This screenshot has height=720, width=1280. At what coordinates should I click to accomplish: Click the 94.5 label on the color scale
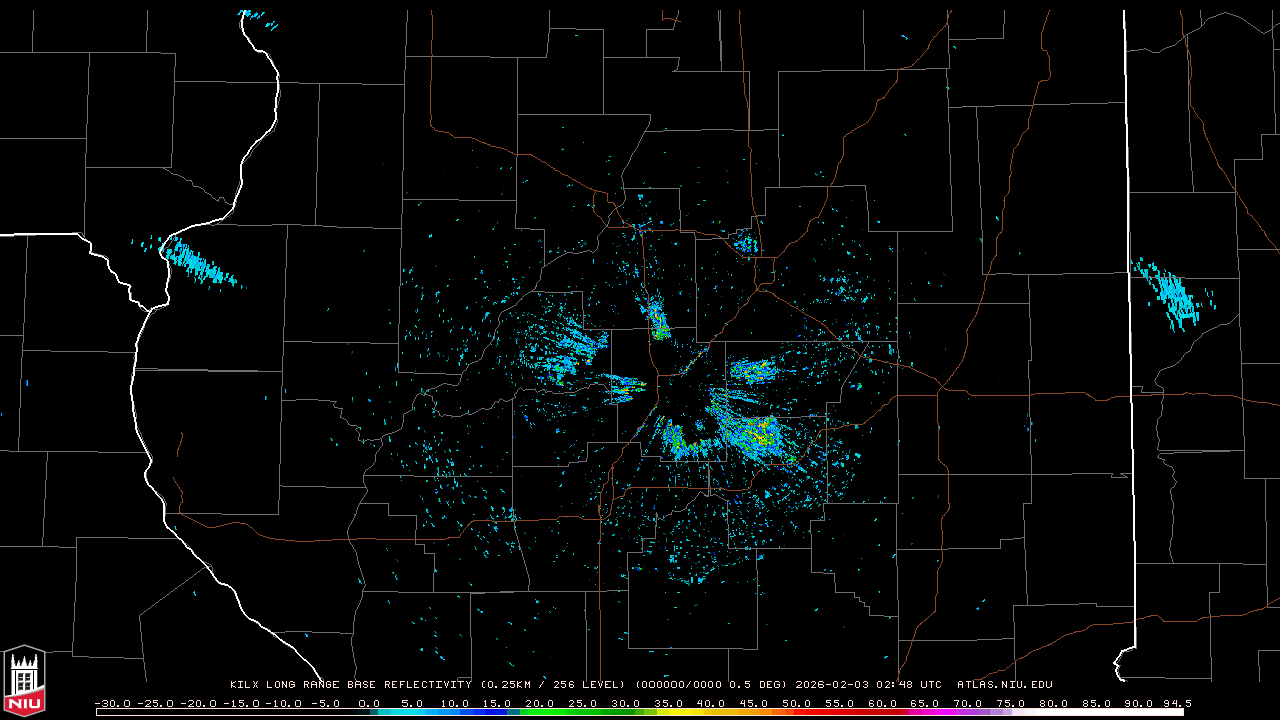click(1170, 703)
